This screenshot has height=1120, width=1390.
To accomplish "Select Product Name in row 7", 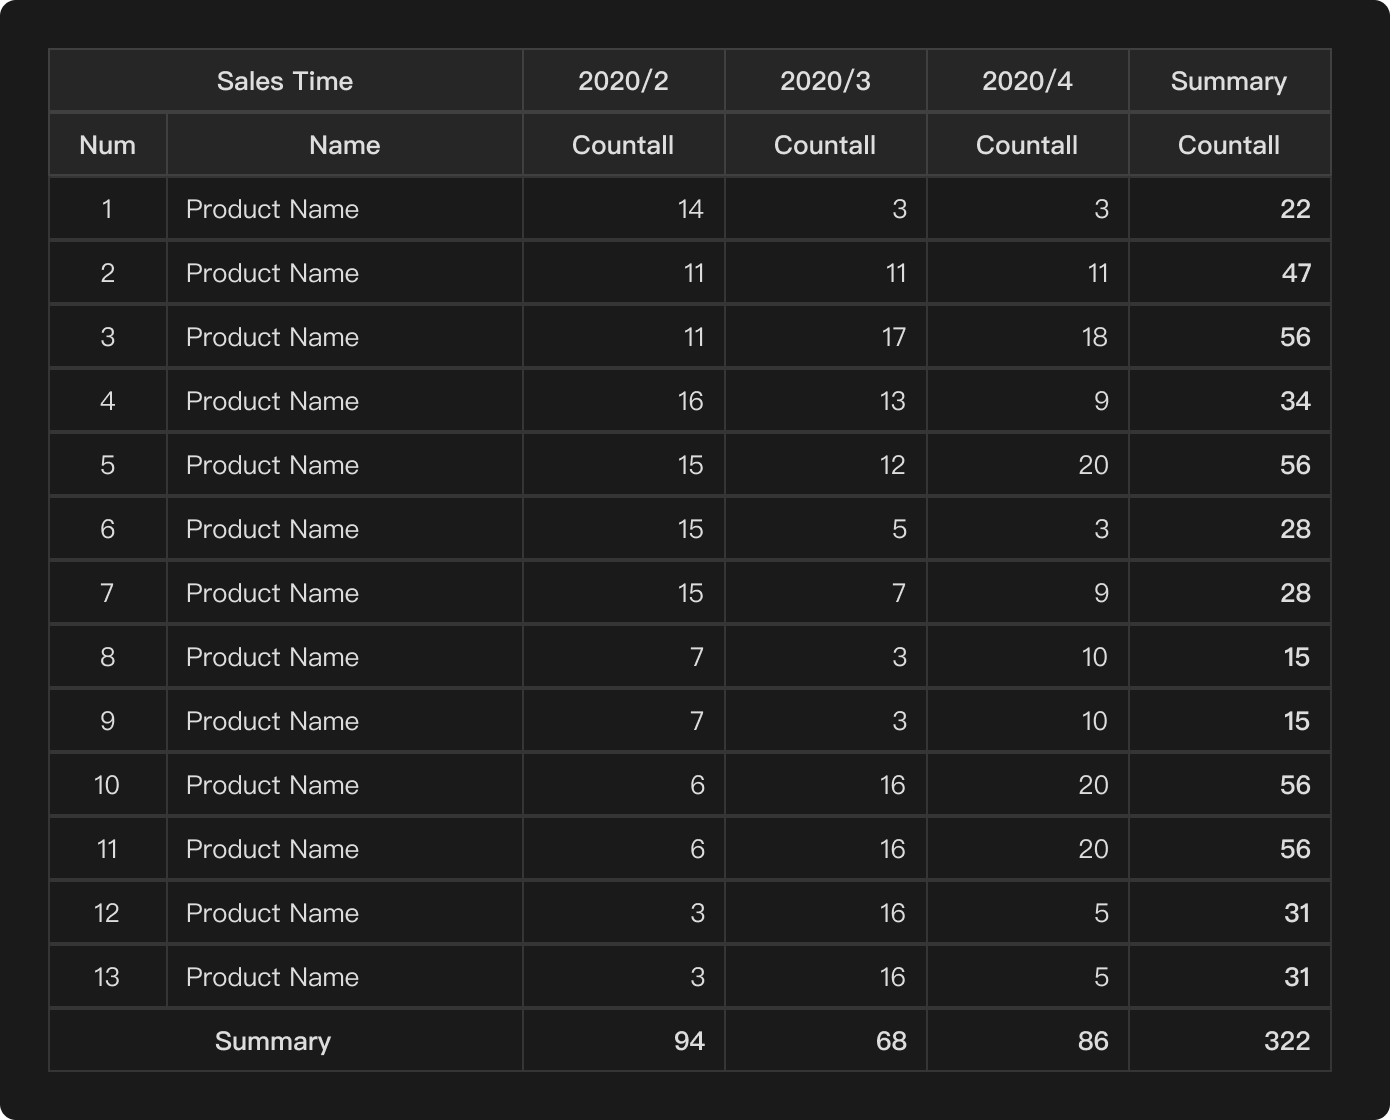I will point(272,593).
